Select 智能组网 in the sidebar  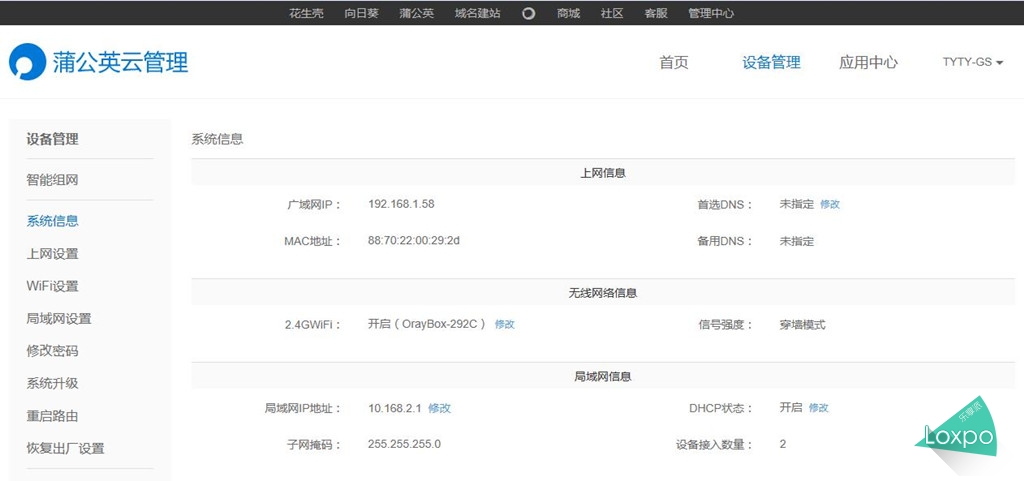pyautogui.click(x=52, y=180)
